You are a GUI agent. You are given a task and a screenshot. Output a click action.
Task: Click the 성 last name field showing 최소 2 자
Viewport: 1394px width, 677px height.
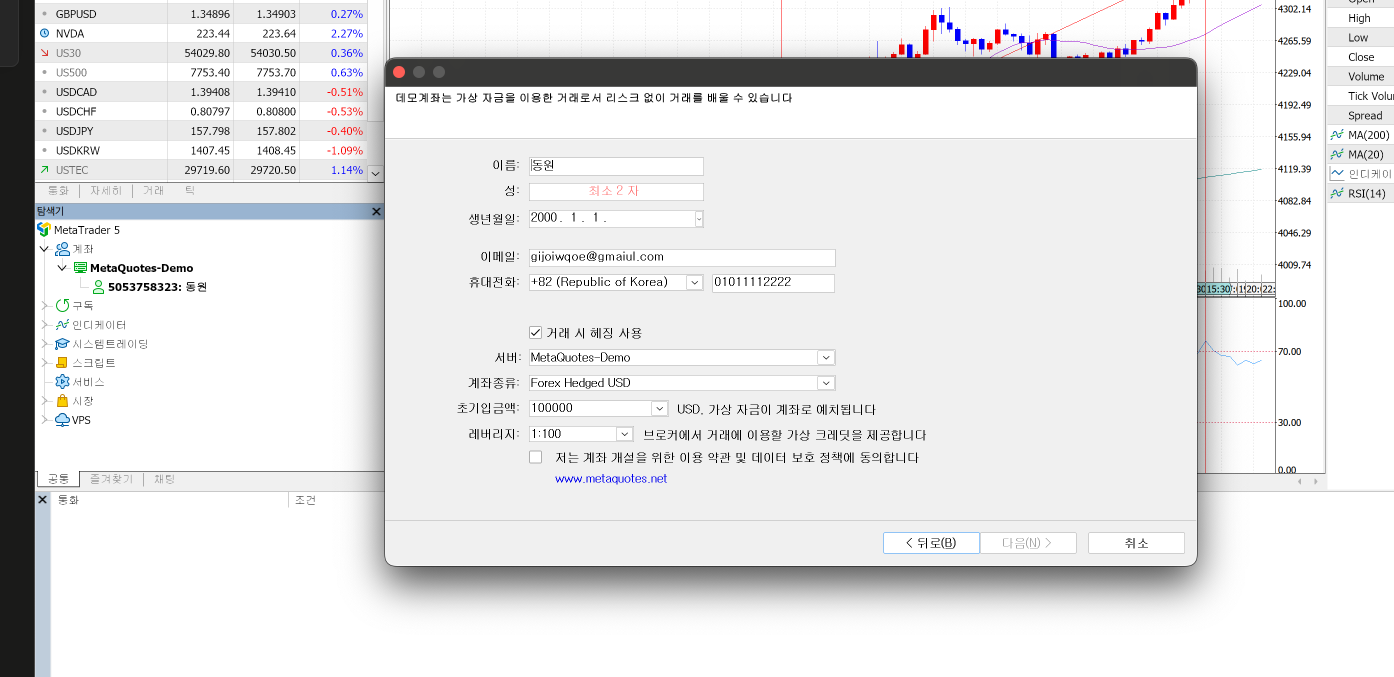[x=616, y=192]
